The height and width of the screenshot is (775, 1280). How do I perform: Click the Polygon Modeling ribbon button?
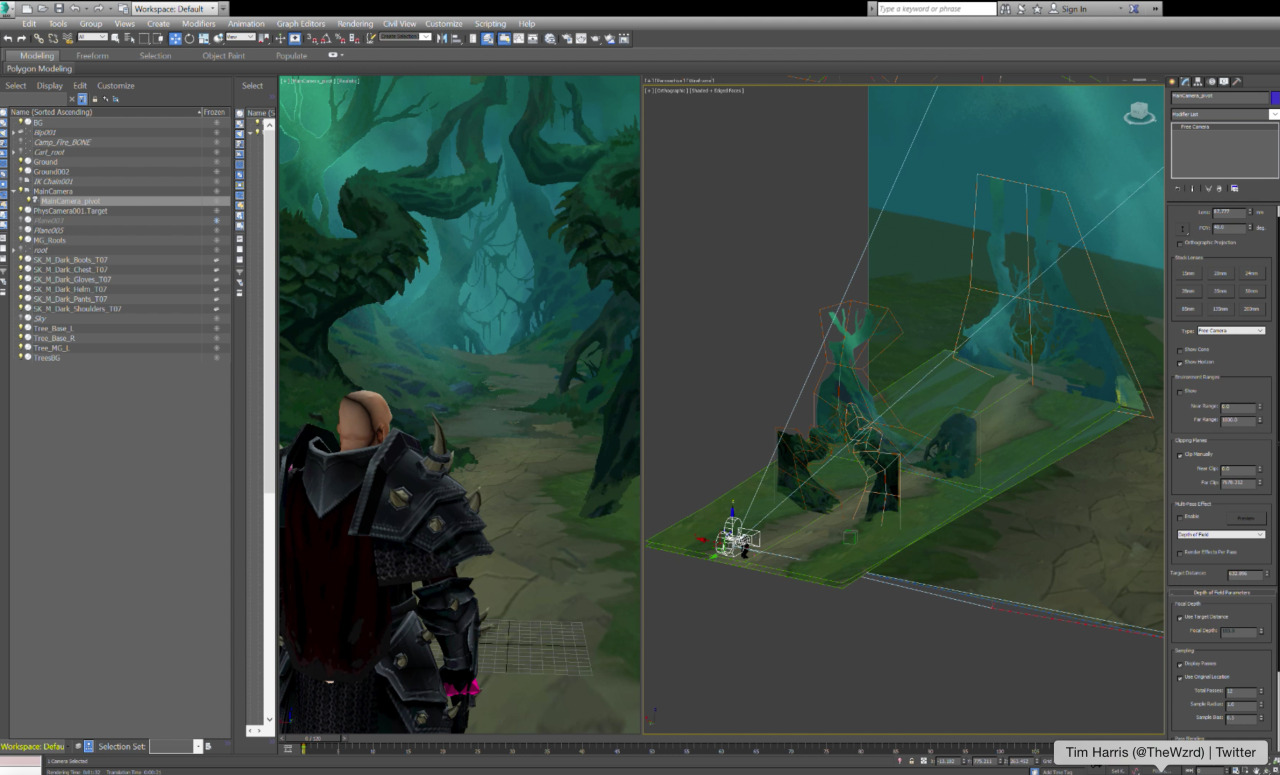(40, 69)
